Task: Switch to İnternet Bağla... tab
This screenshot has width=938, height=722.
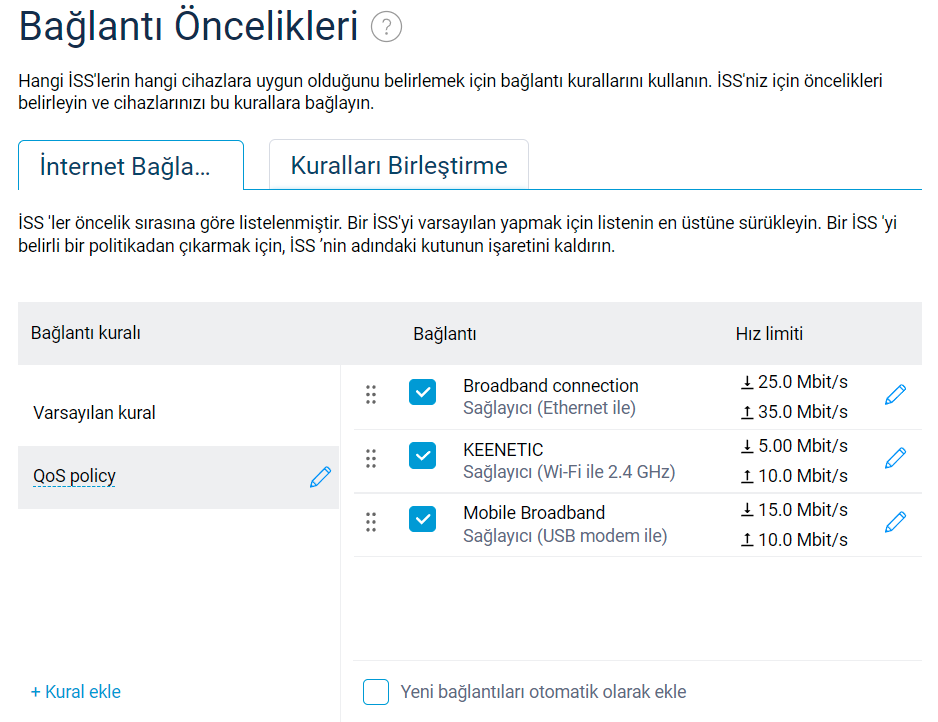Action: pyautogui.click(x=131, y=166)
